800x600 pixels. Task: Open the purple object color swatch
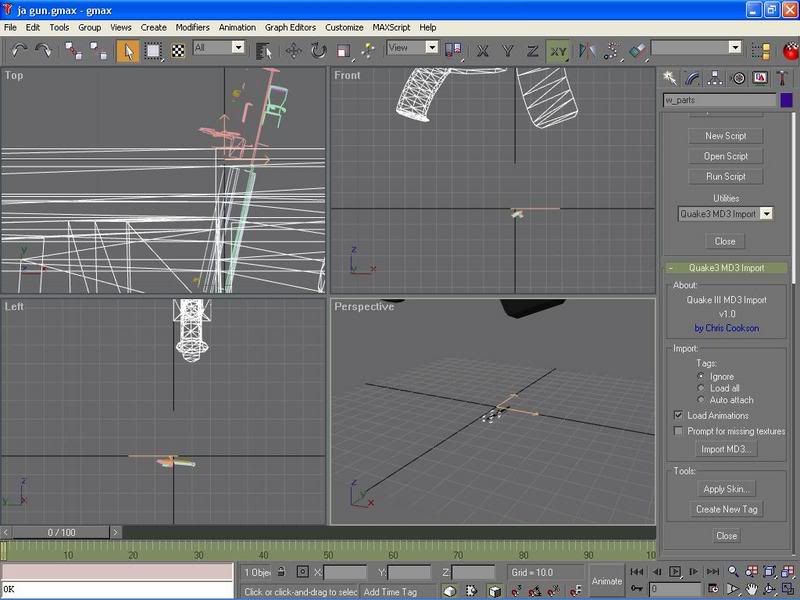coord(786,100)
